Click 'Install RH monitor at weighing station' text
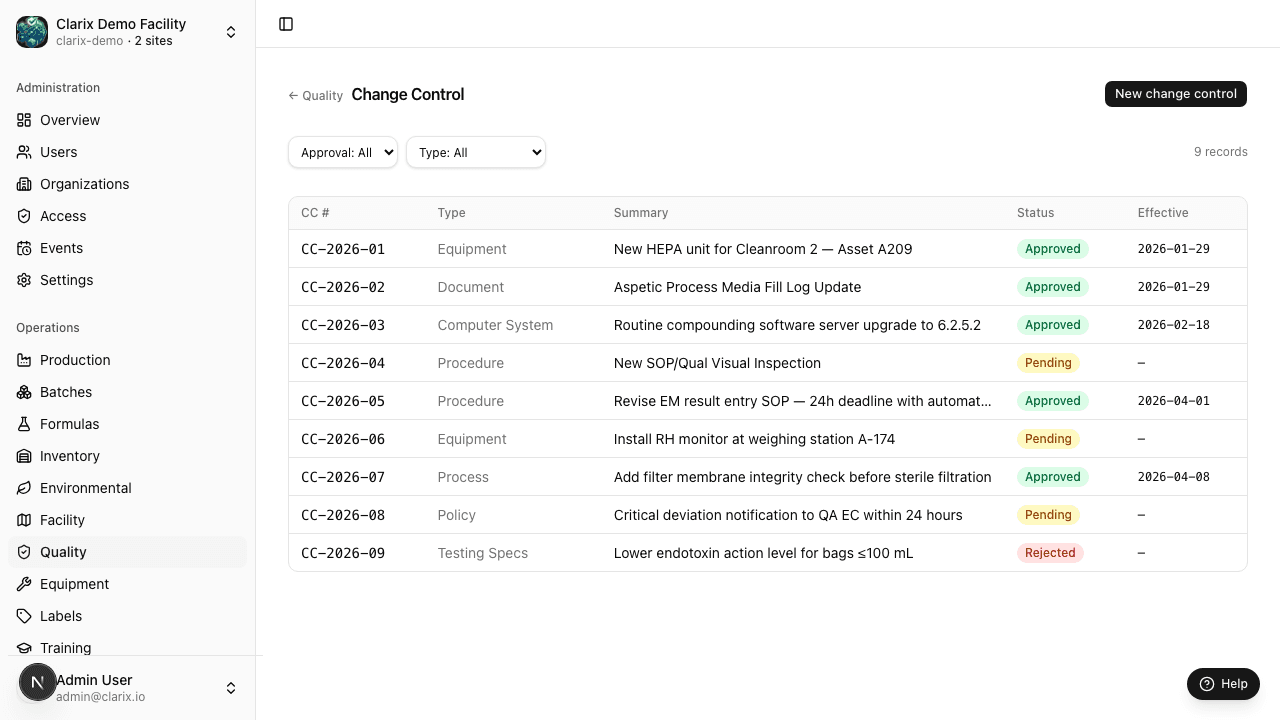The width and height of the screenshot is (1280, 720). click(754, 439)
